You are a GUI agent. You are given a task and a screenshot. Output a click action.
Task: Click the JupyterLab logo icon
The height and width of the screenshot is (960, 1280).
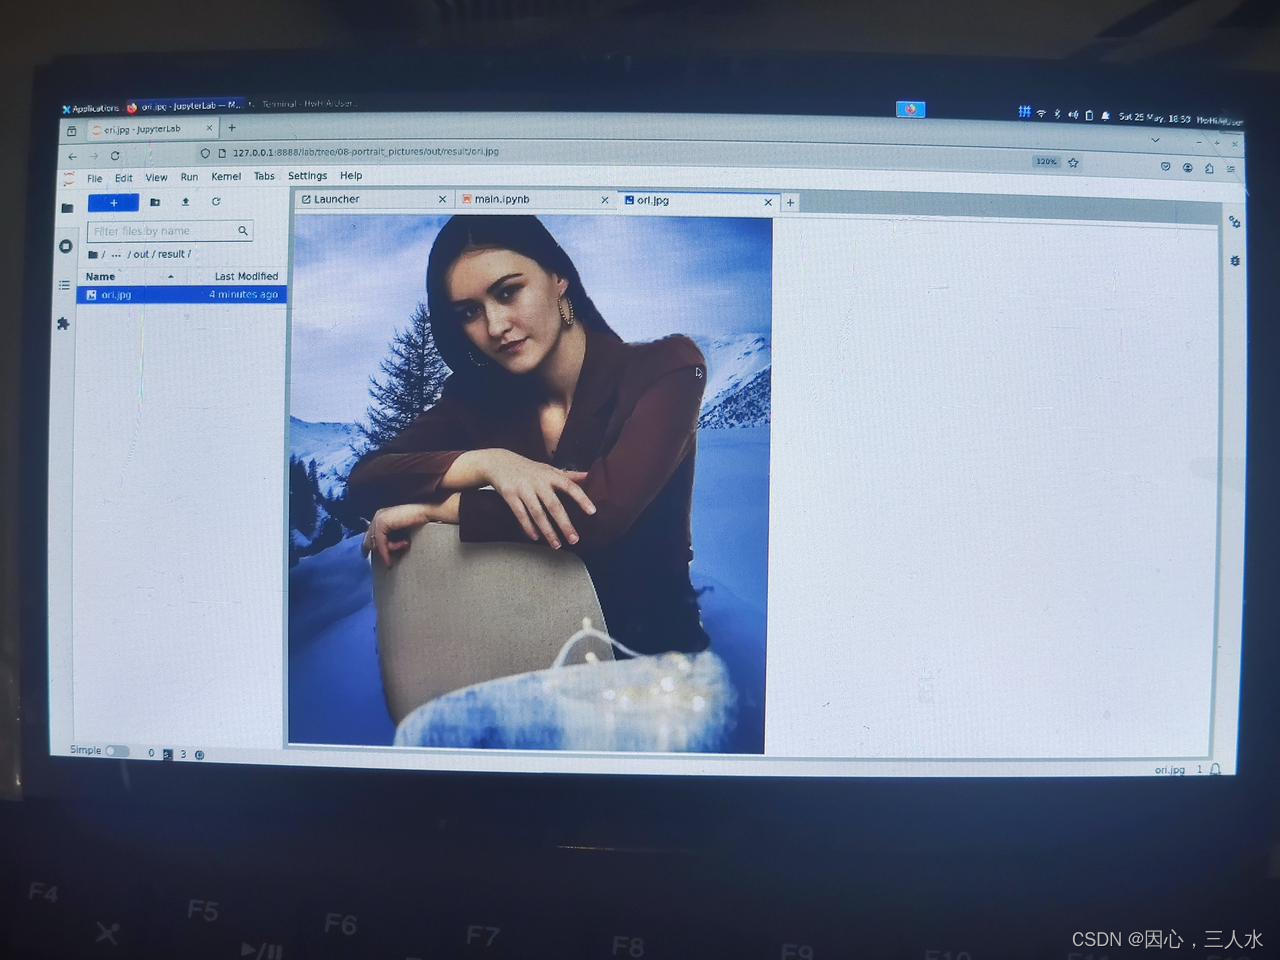click(x=68, y=178)
